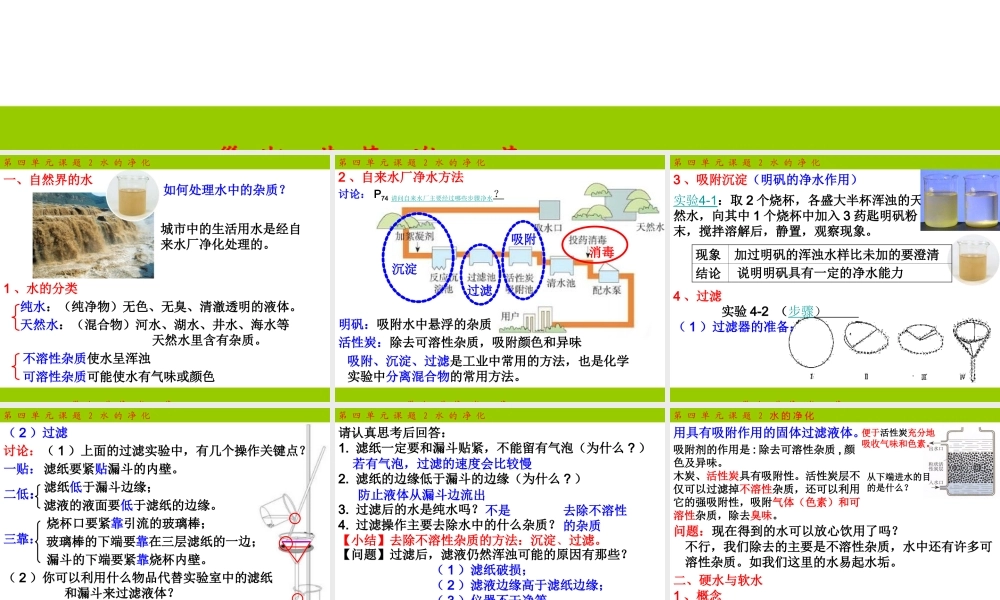Click the red 【小结】 summary line

point(472,539)
